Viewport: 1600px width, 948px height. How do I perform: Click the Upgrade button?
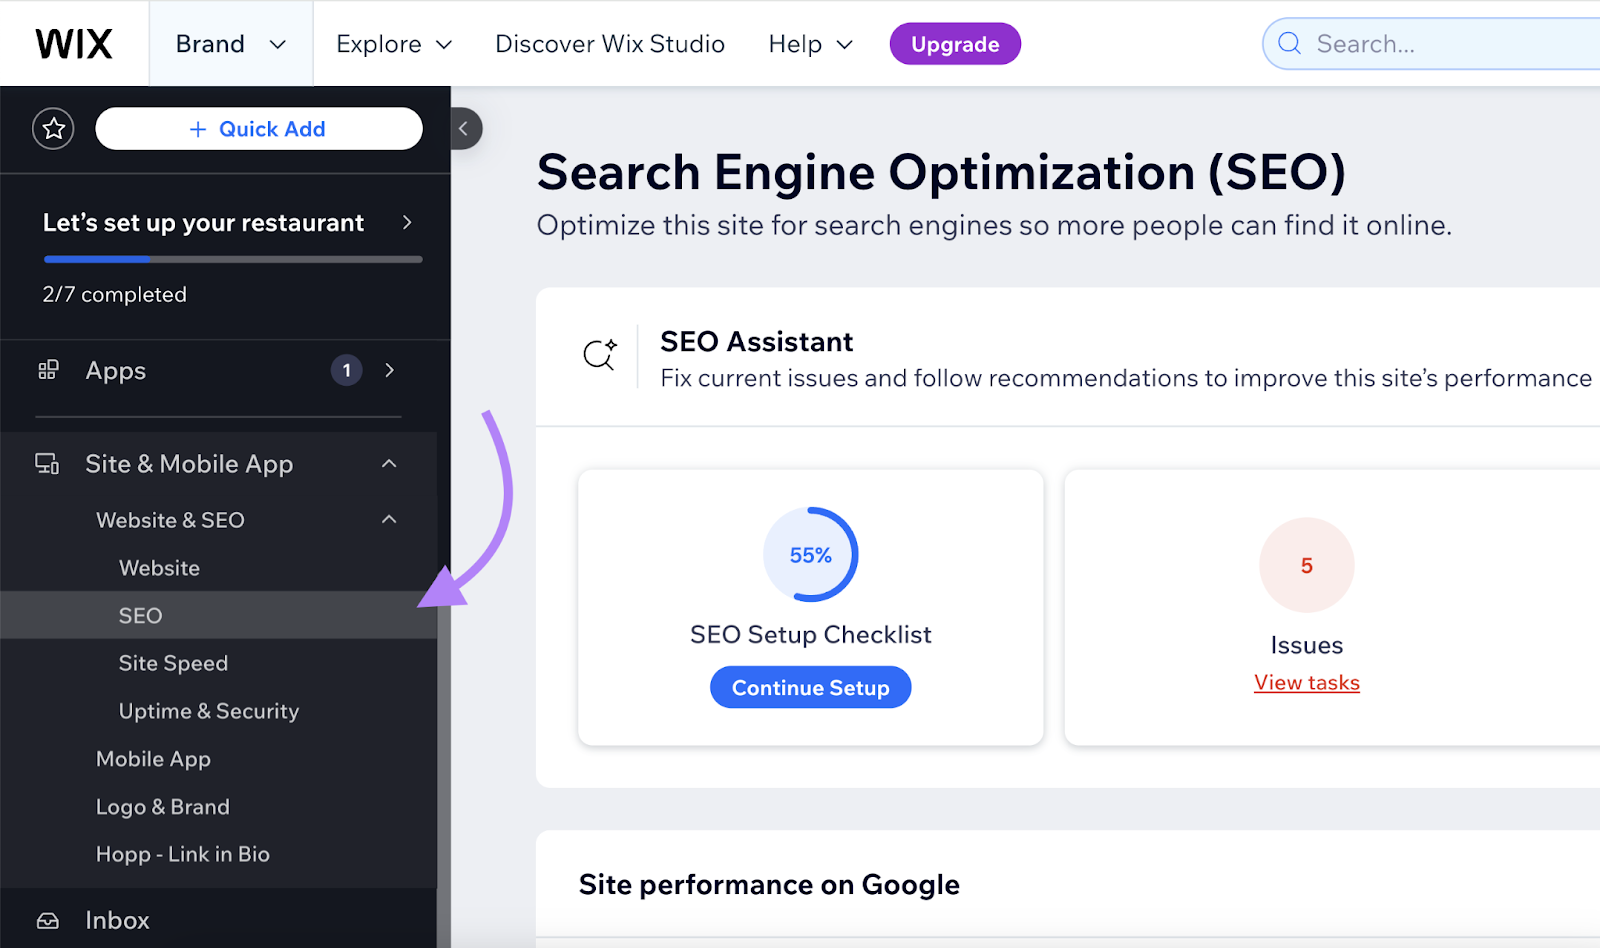click(x=954, y=43)
